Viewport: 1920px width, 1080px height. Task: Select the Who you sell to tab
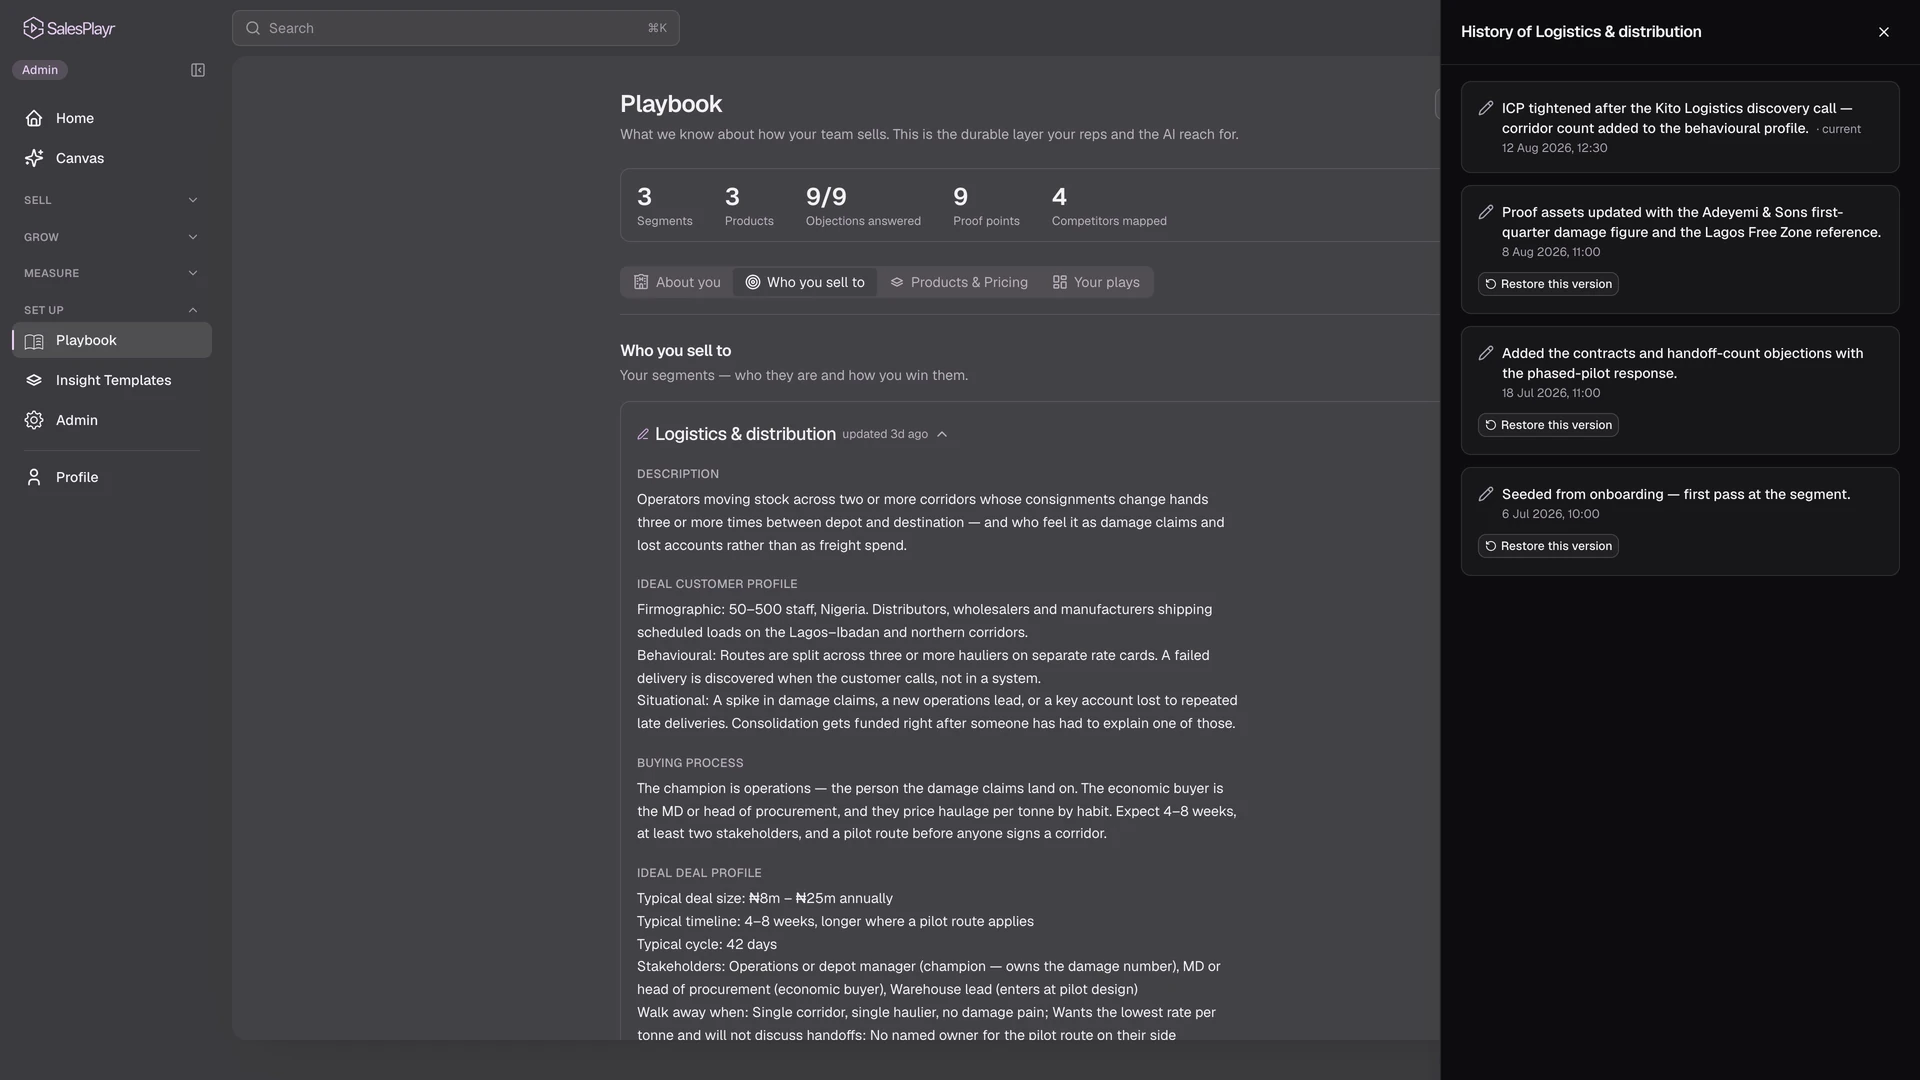tap(805, 282)
